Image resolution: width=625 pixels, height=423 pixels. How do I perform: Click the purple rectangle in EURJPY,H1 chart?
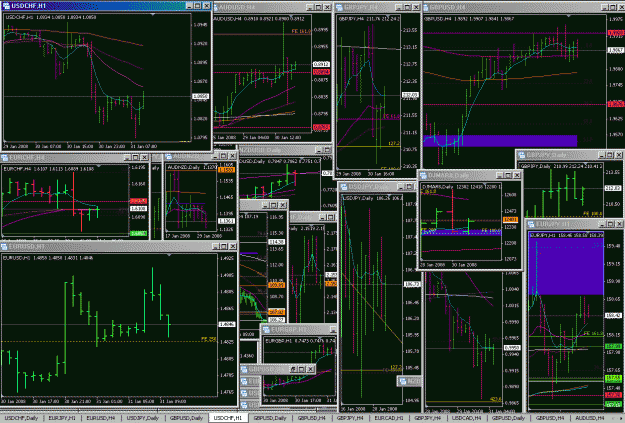pyautogui.click(x=566, y=264)
